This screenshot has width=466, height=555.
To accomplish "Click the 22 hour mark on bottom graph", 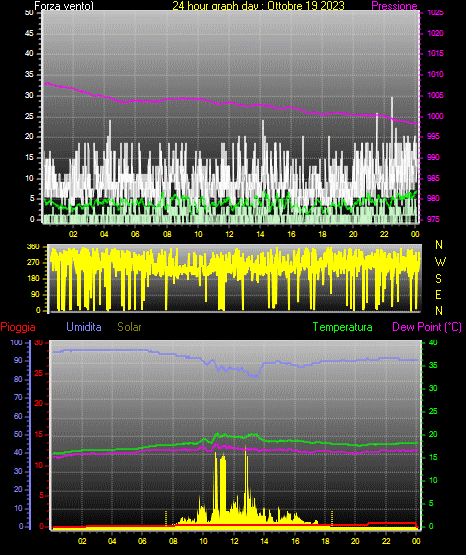I will [x=386, y=541].
